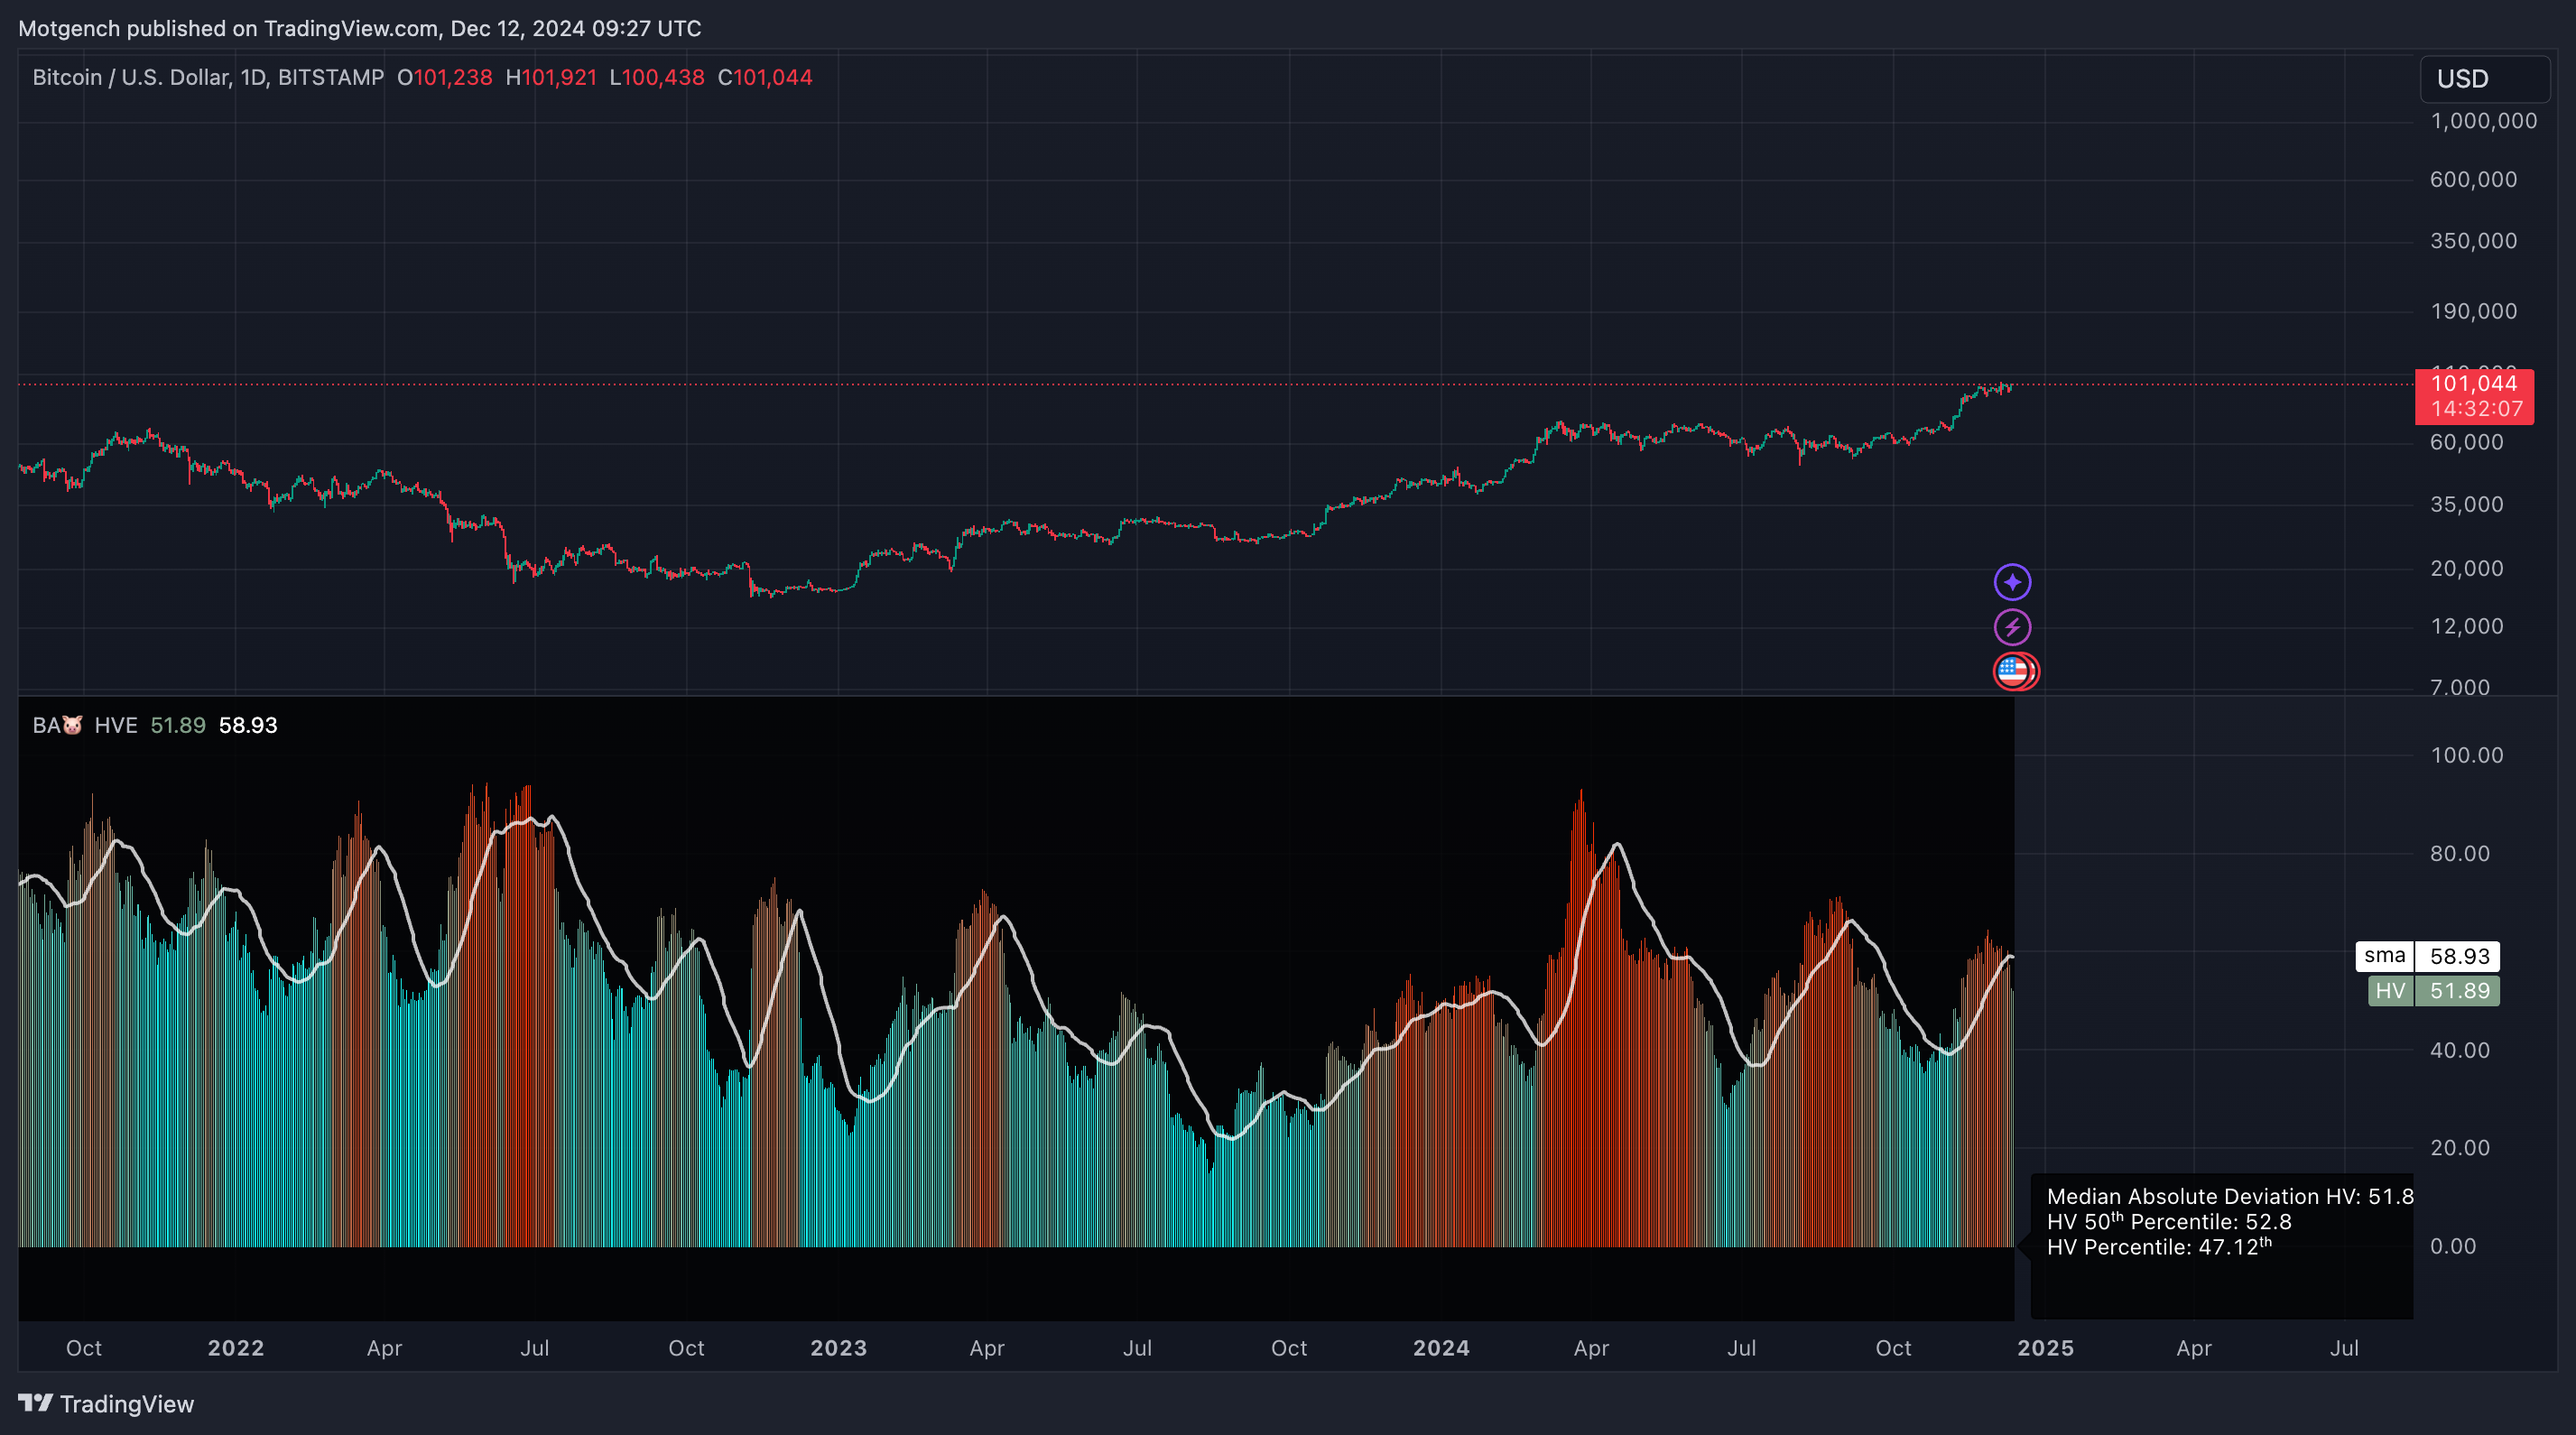Viewport: 2576px width, 1435px height.
Task: Click the 60,000 price scale label
Action: coord(2467,442)
